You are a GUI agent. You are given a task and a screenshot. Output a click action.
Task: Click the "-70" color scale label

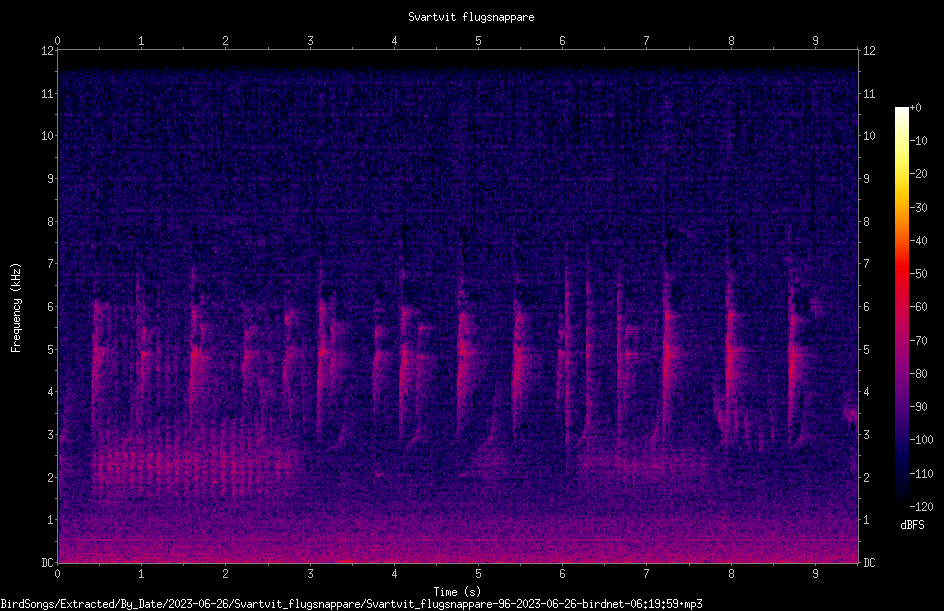919,341
